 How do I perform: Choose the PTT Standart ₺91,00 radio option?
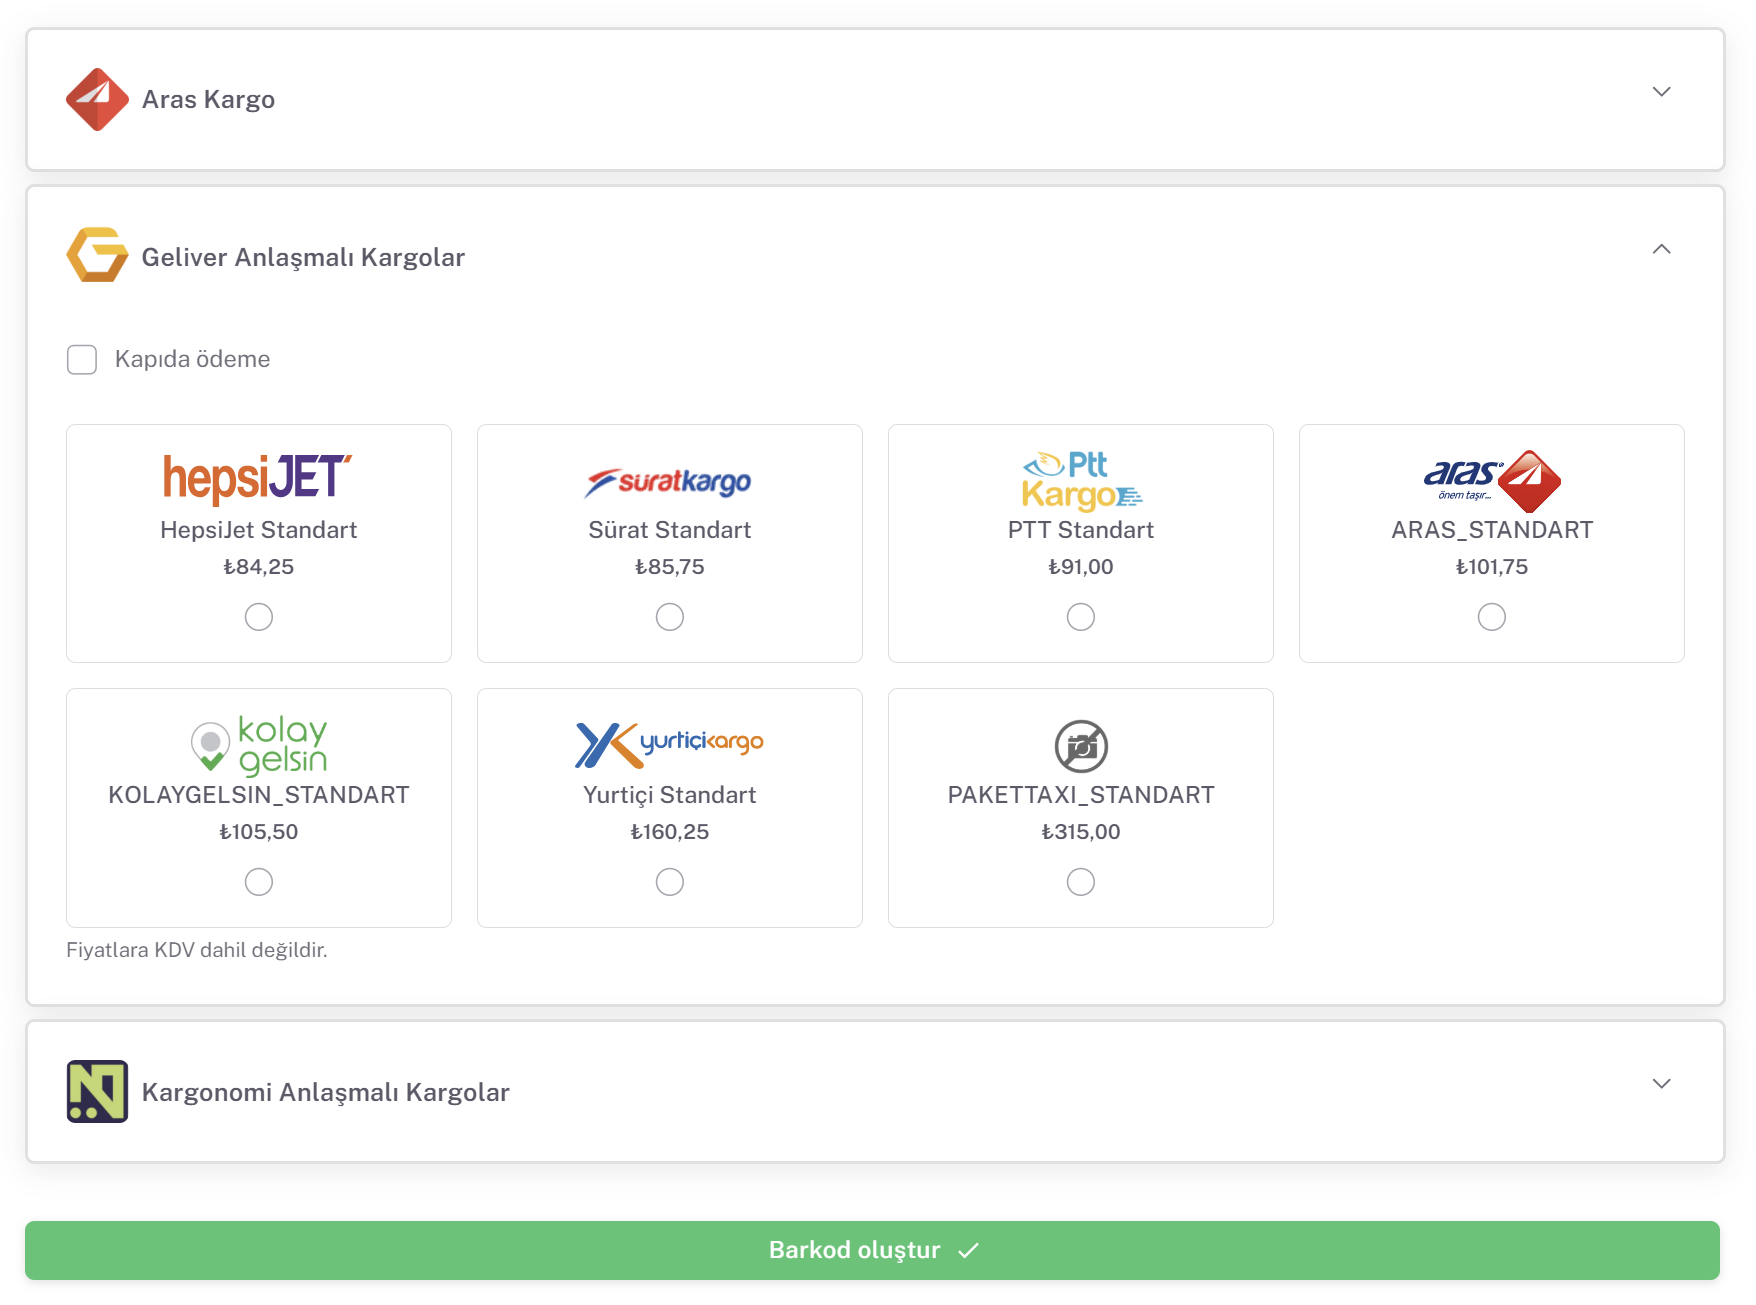pyautogui.click(x=1080, y=617)
